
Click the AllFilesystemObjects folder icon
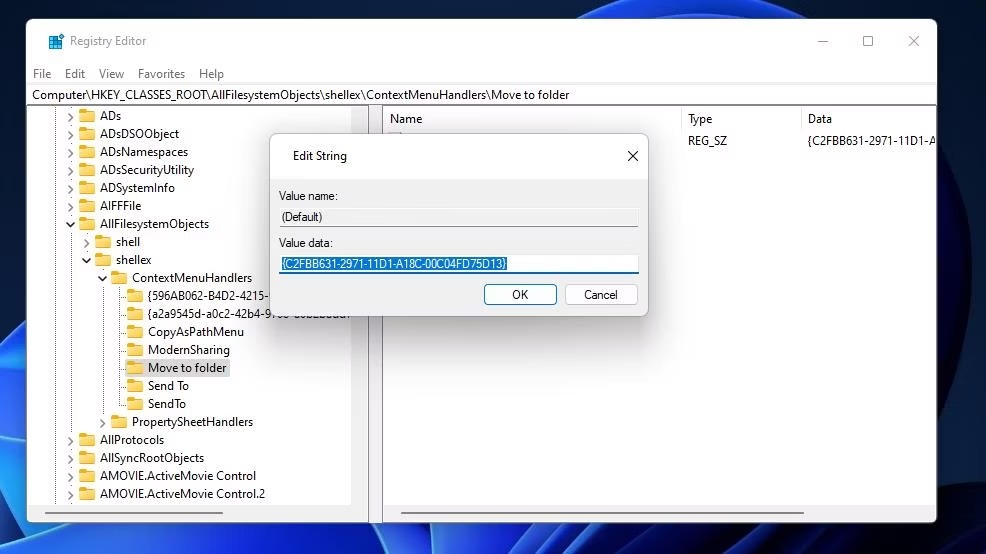tap(87, 224)
